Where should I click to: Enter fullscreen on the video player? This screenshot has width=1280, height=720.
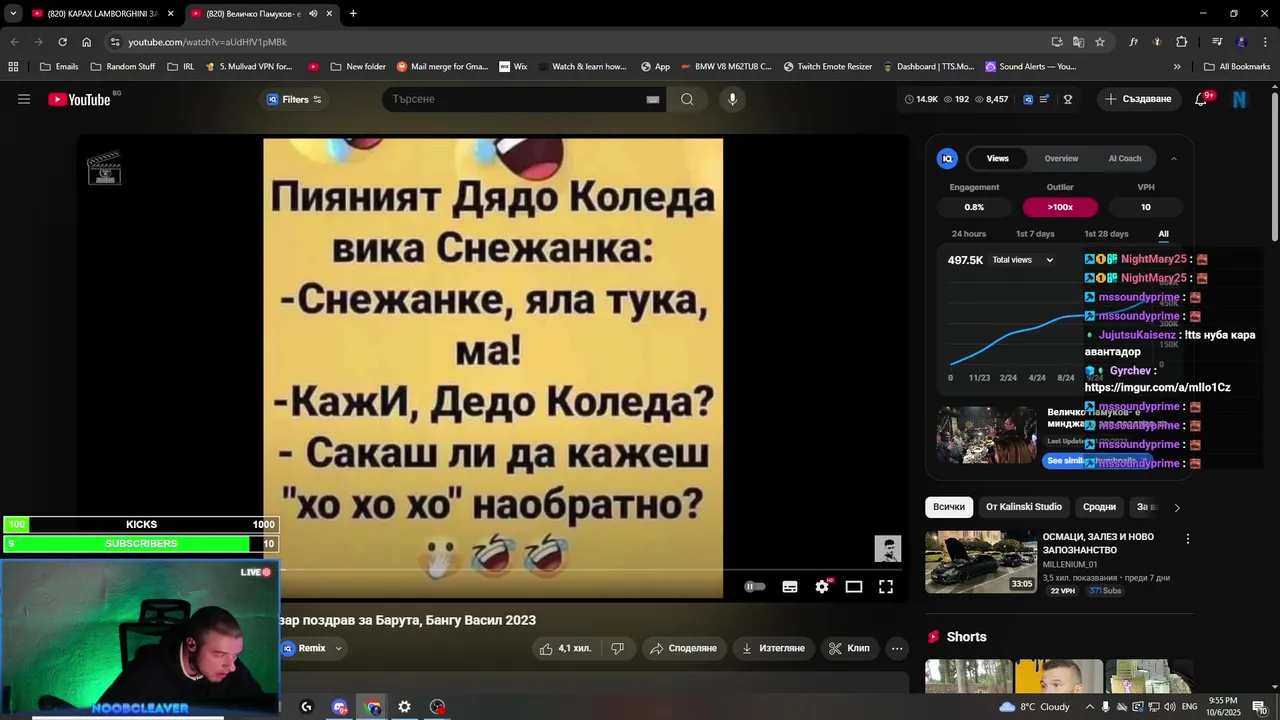tap(886, 587)
